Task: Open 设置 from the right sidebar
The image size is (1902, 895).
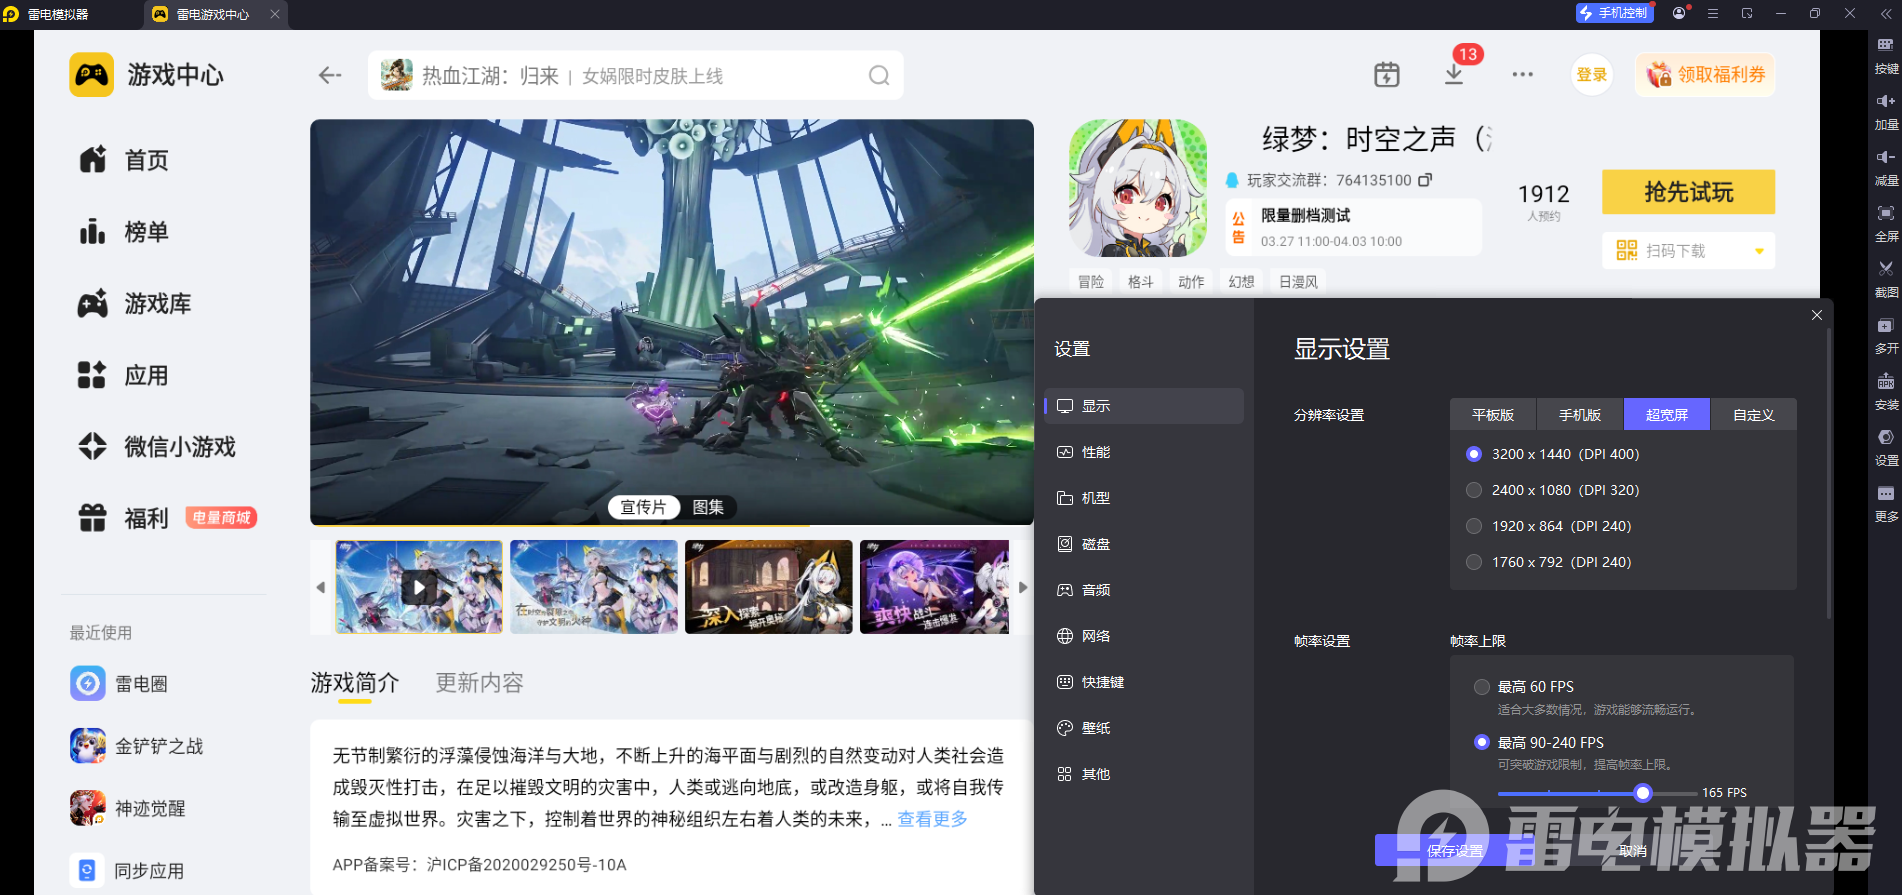Action: click(1885, 447)
